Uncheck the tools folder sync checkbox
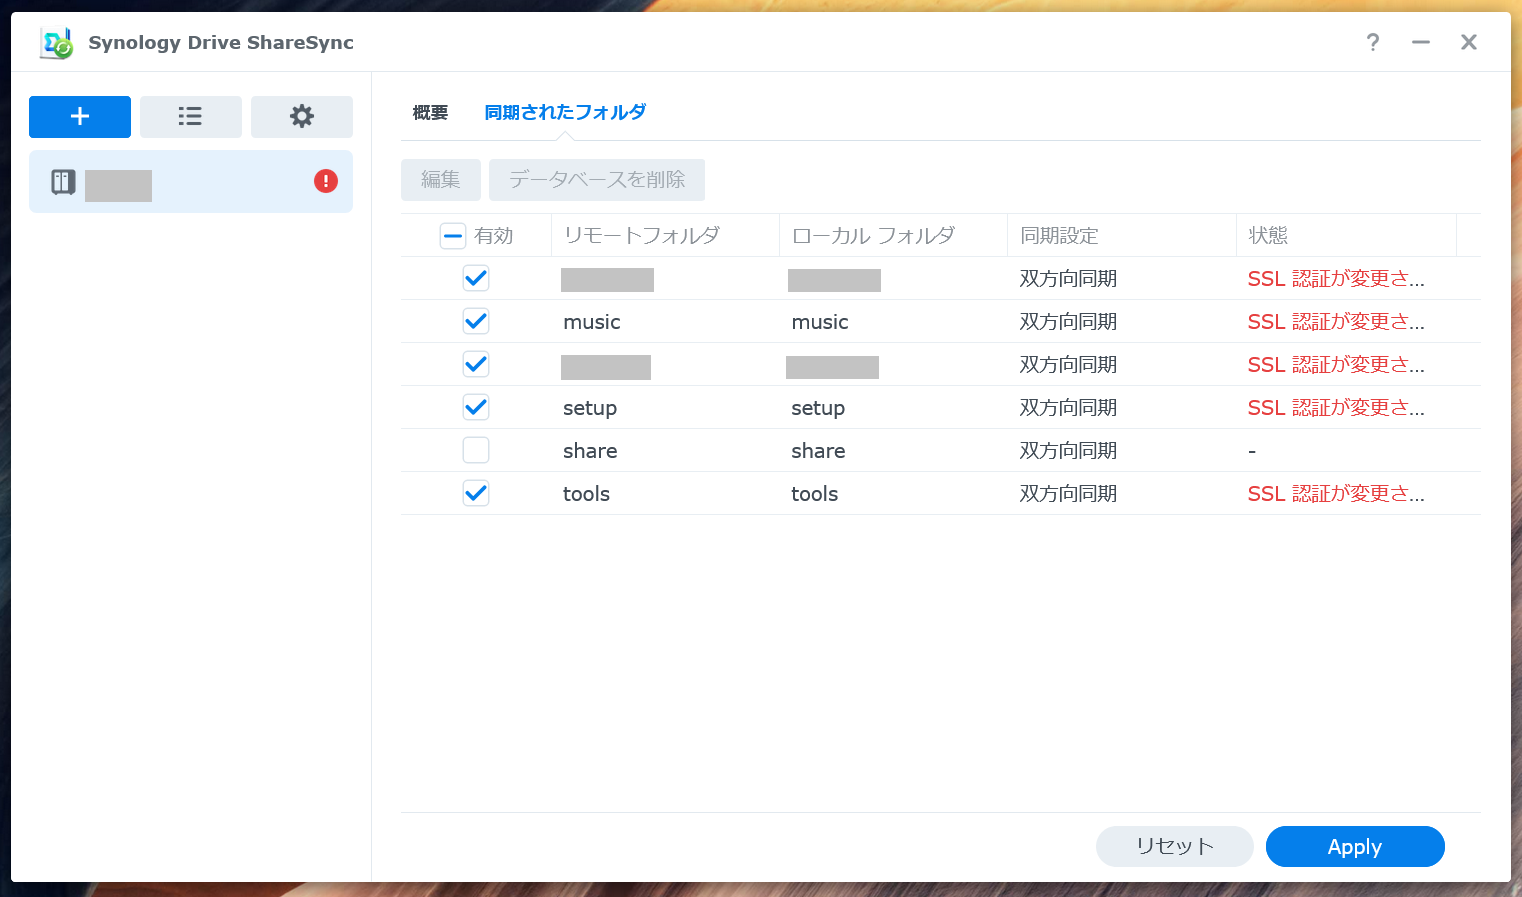1522x897 pixels. 476,492
